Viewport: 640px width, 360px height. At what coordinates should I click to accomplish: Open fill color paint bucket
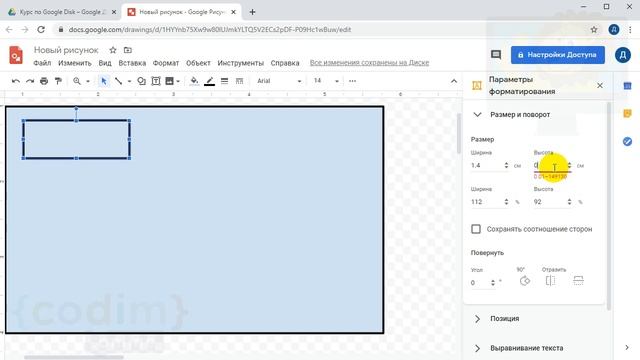click(x=194, y=81)
